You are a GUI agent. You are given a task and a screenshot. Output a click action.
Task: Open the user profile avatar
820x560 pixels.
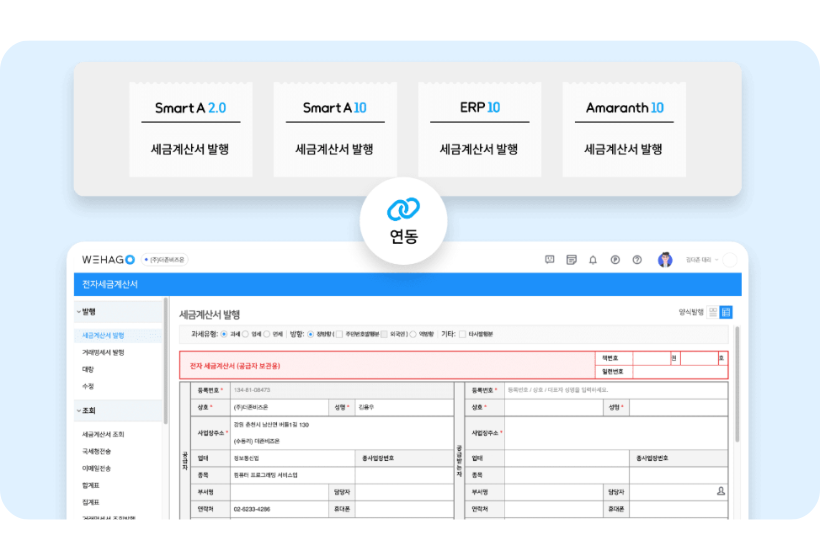click(x=665, y=260)
